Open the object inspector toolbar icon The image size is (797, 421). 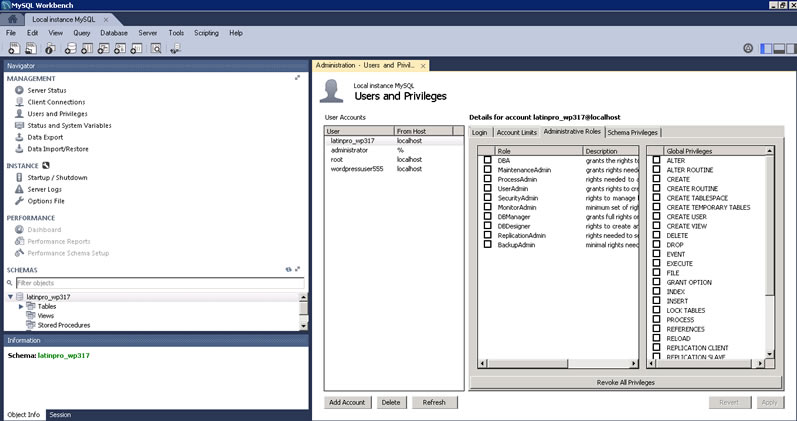(50, 48)
